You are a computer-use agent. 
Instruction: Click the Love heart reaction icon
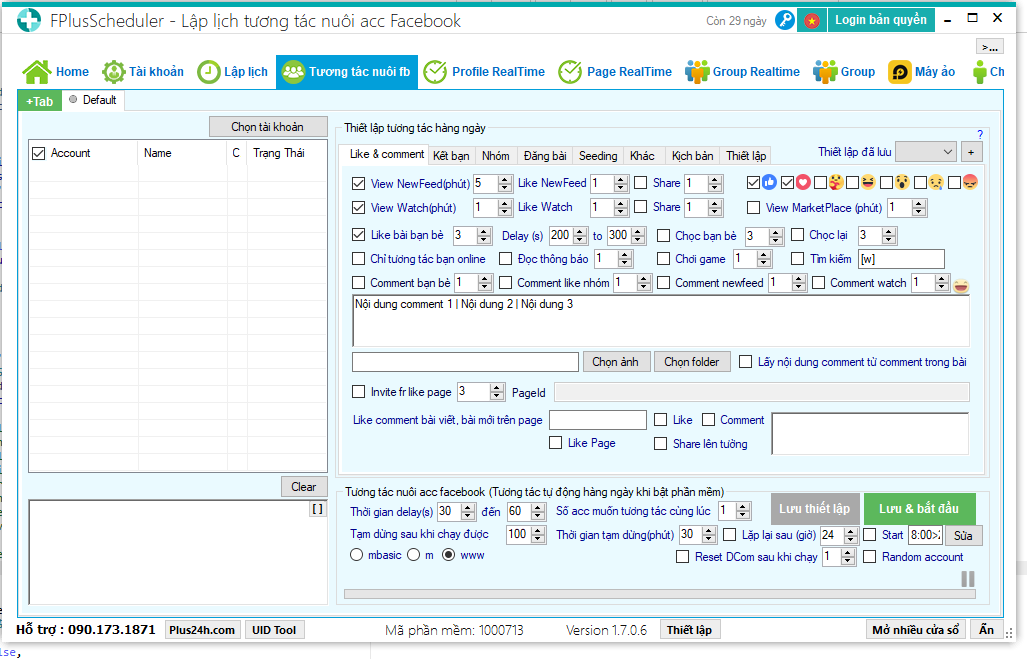pyautogui.click(x=803, y=183)
